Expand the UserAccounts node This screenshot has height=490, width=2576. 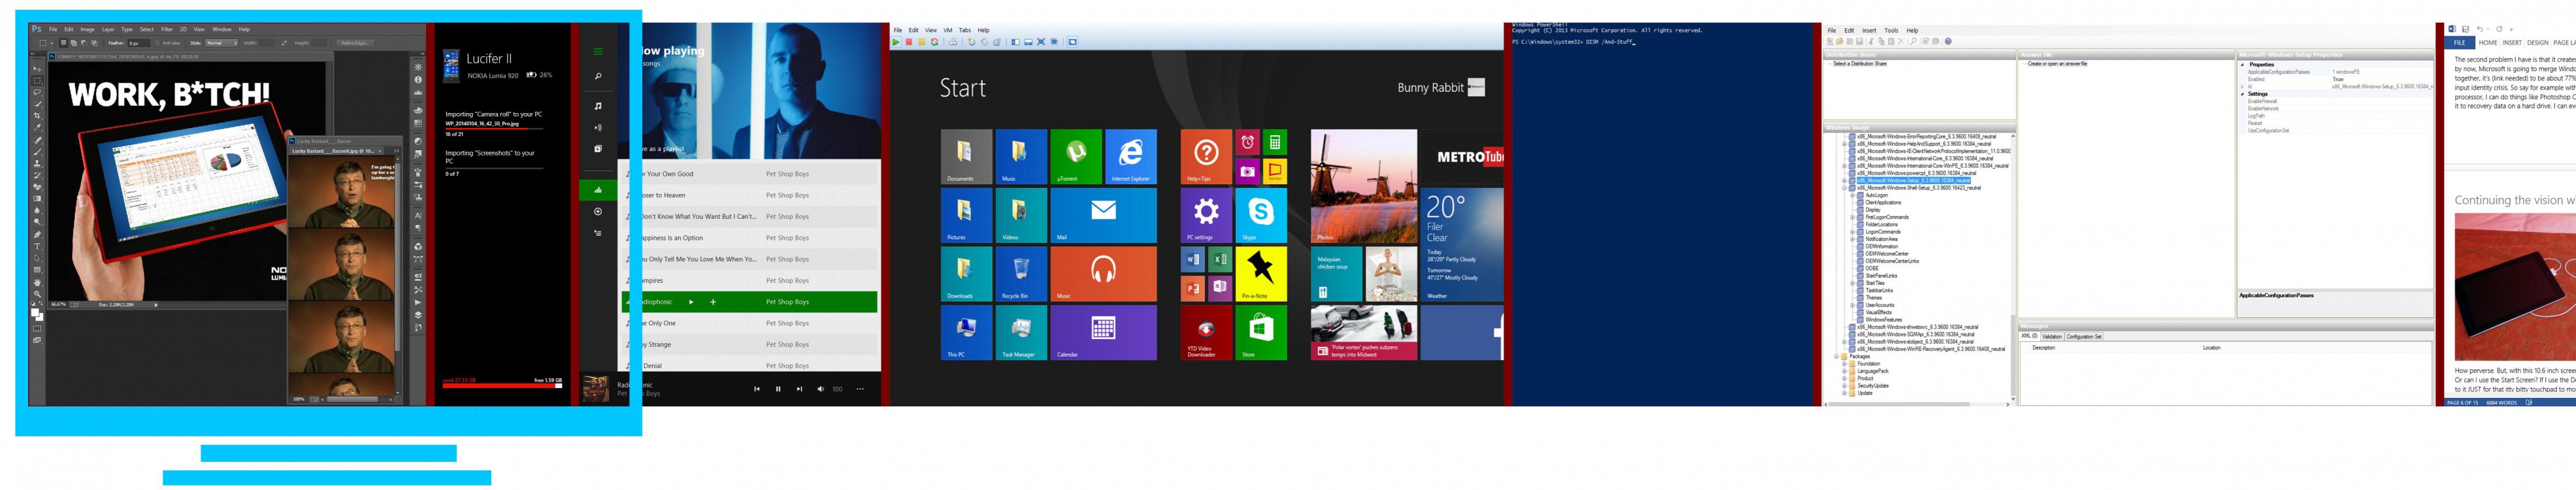tap(1852, 305)
